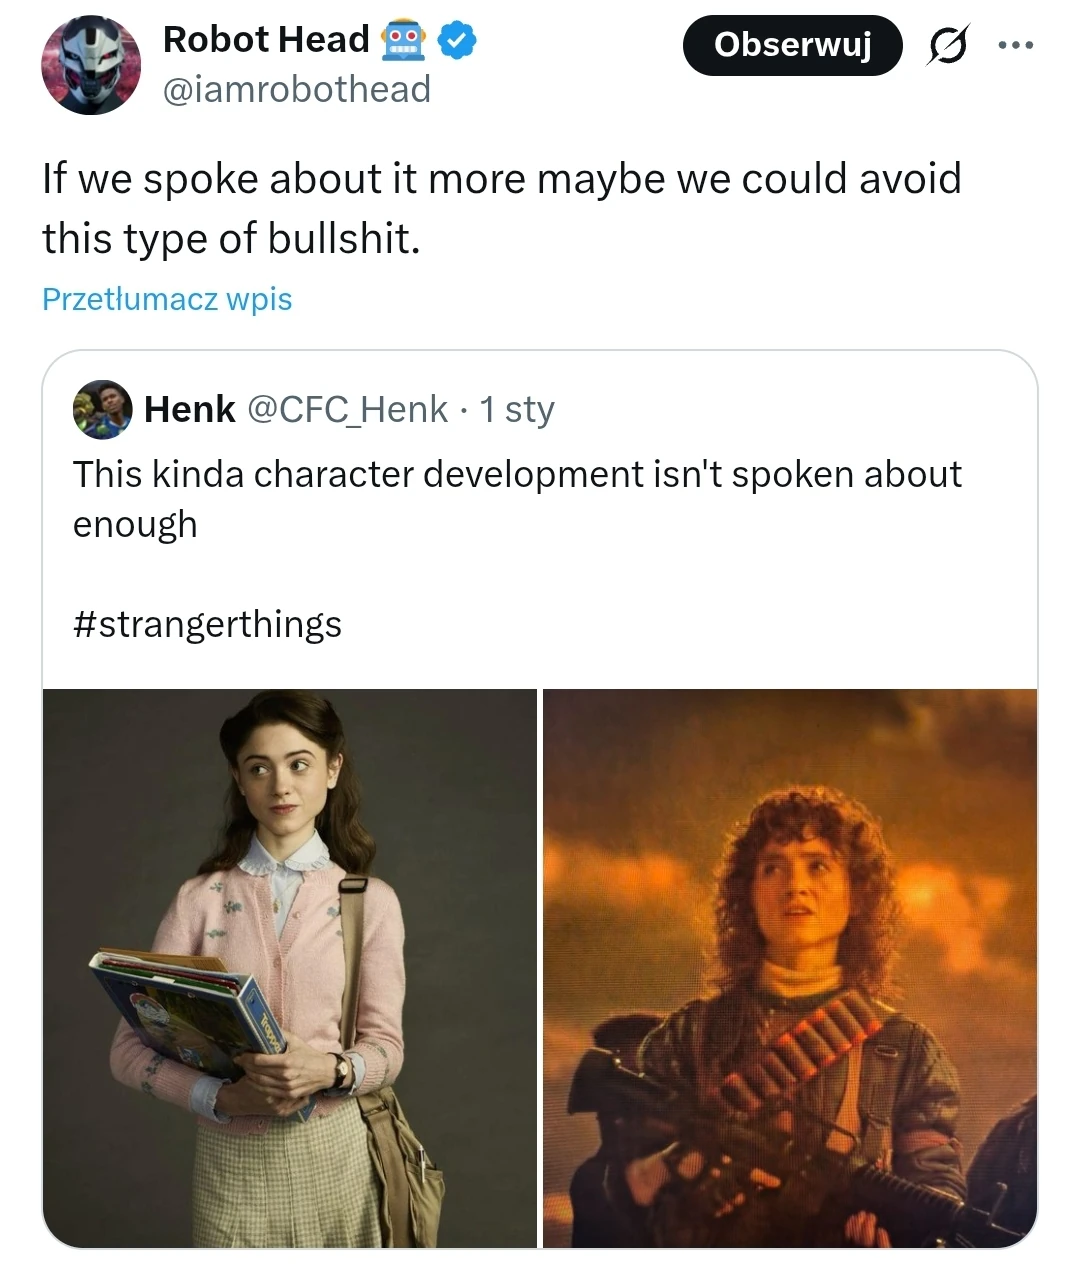
Task: Click the Robot Head display name
Action: pos(266,40)
